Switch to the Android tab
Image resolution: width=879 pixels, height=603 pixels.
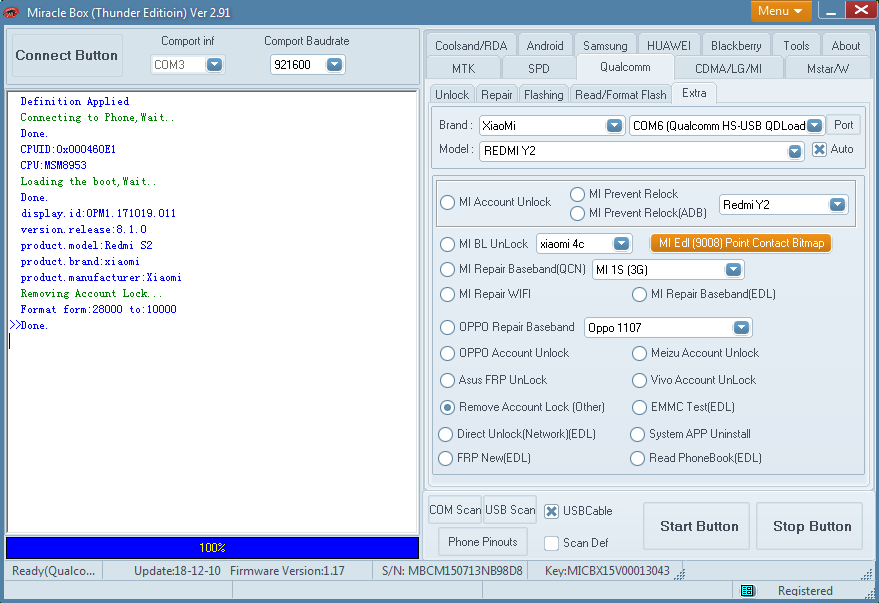(x=545, y=45)
